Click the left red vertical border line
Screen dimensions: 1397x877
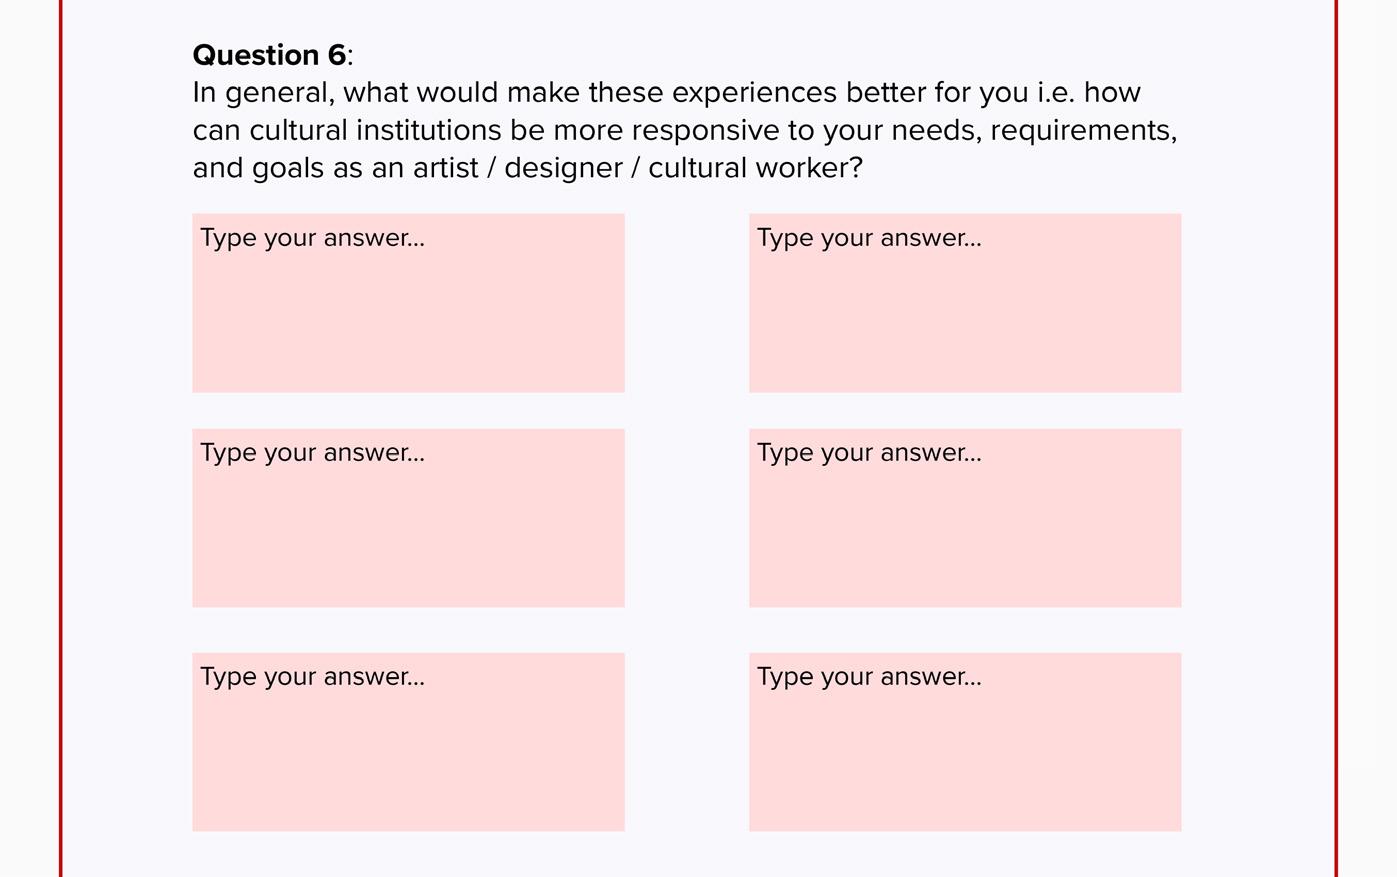tap(61, 438)
